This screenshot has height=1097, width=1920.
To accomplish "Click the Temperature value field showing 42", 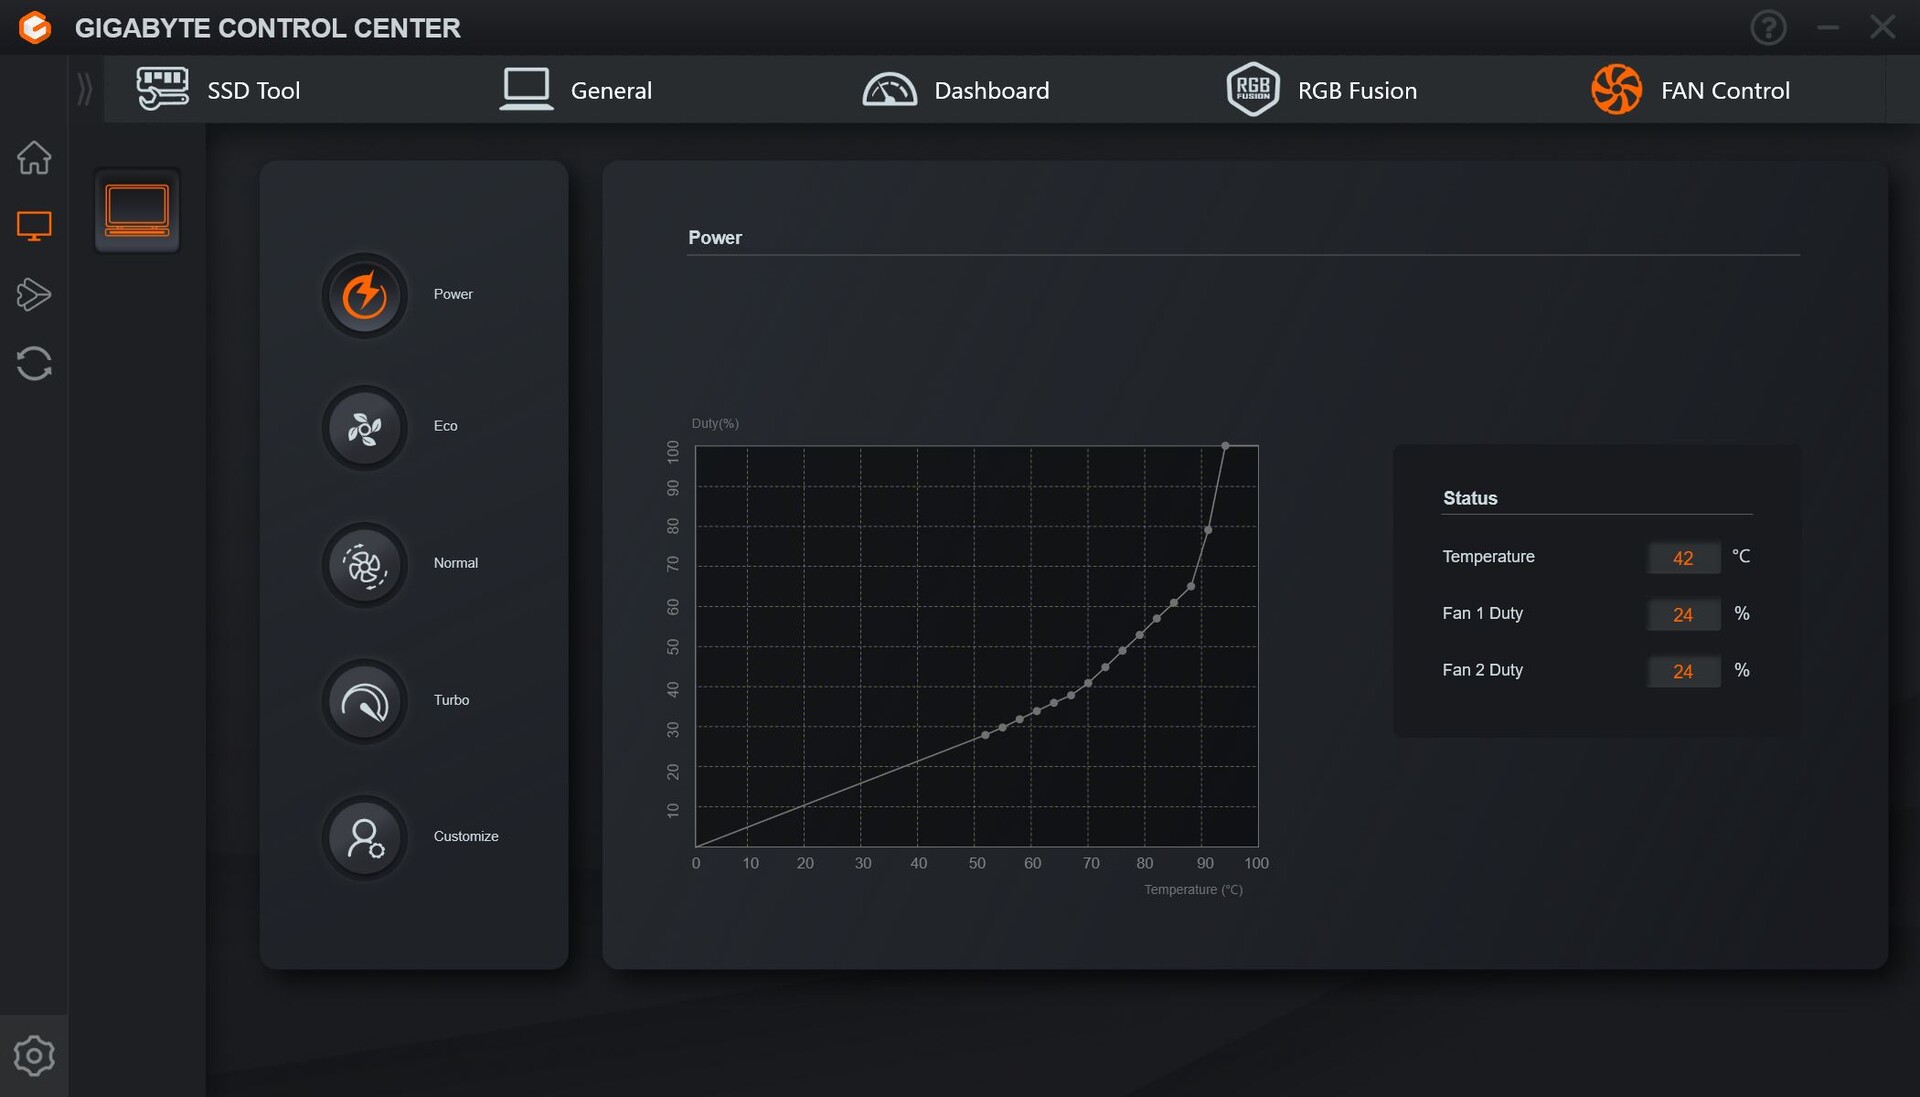I will click(x=1683, y=558).
